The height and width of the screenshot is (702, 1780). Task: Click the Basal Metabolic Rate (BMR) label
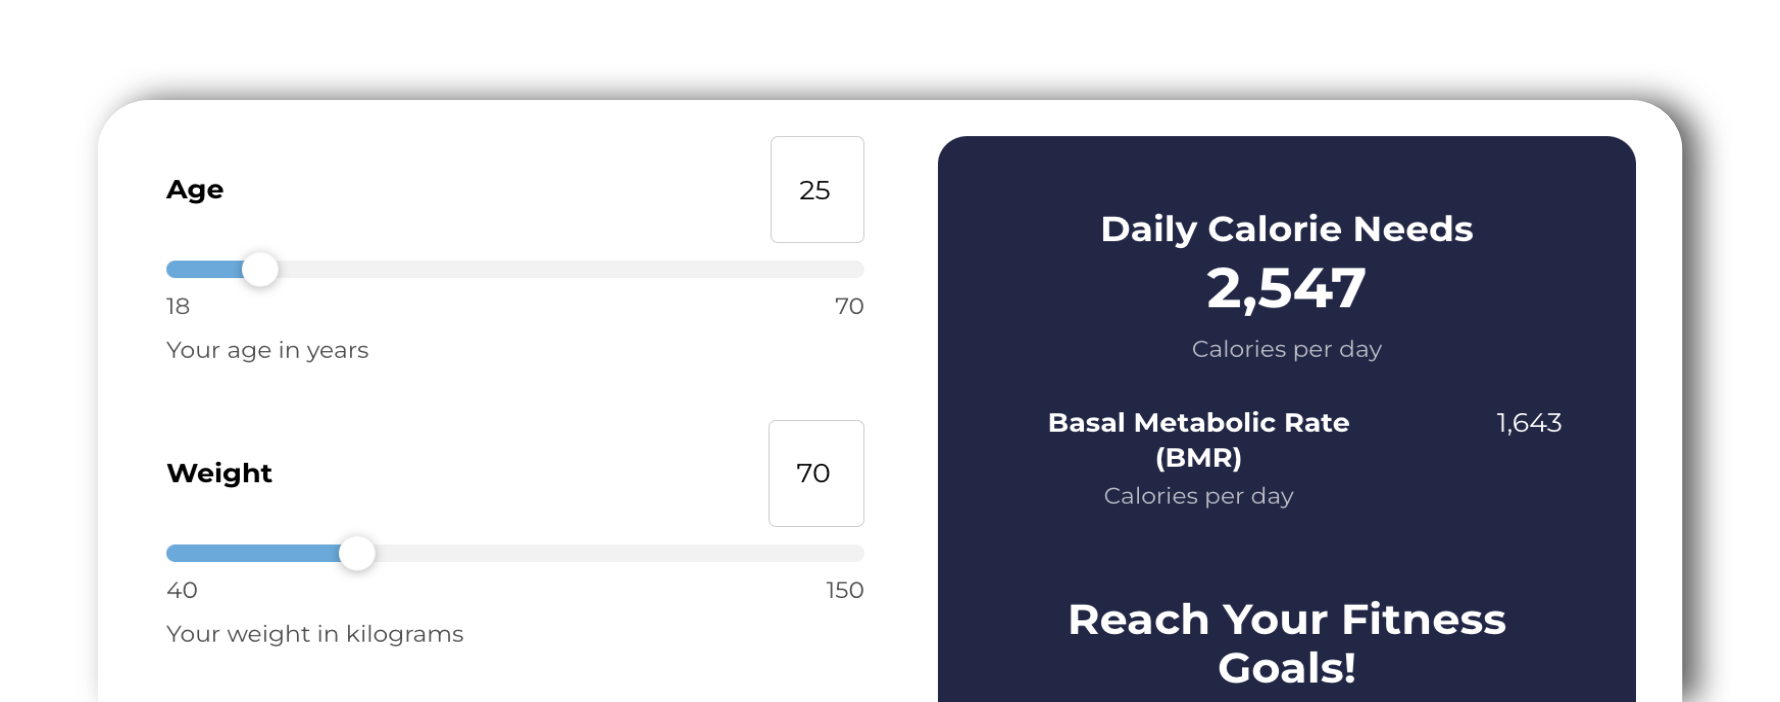[1198, 440]
